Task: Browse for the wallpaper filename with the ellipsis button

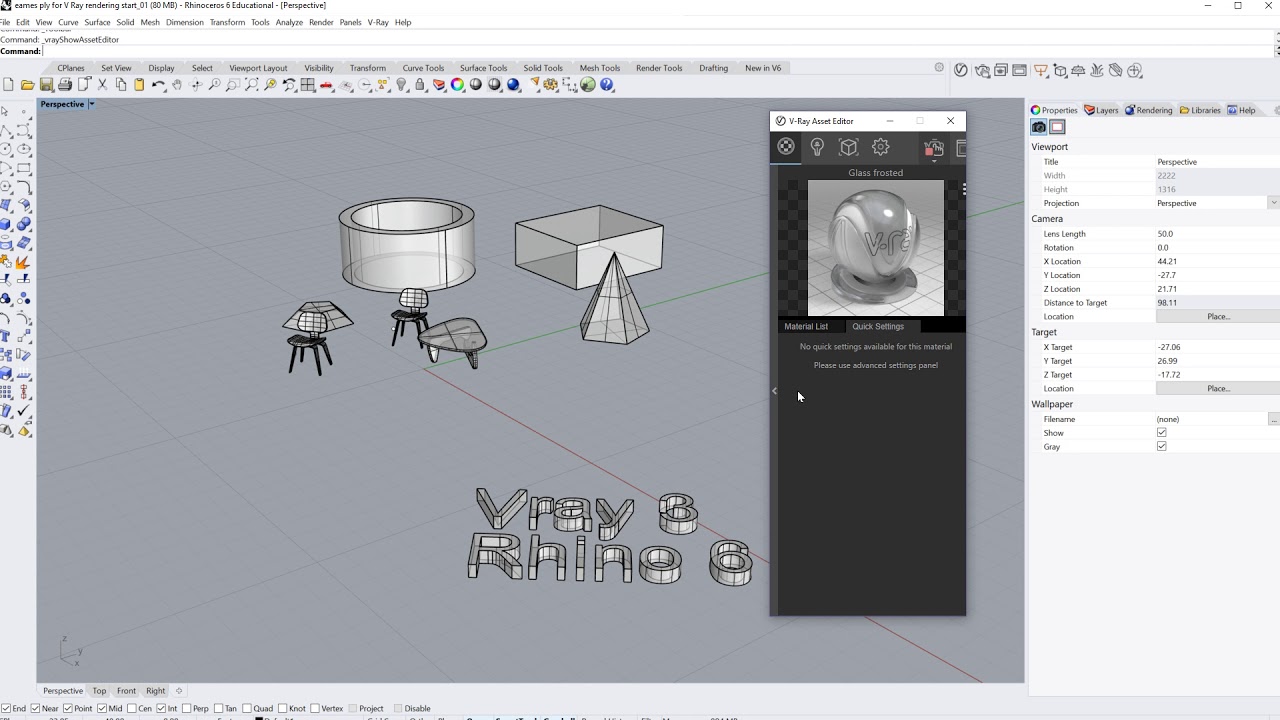Action: [x=1273, y=420]
